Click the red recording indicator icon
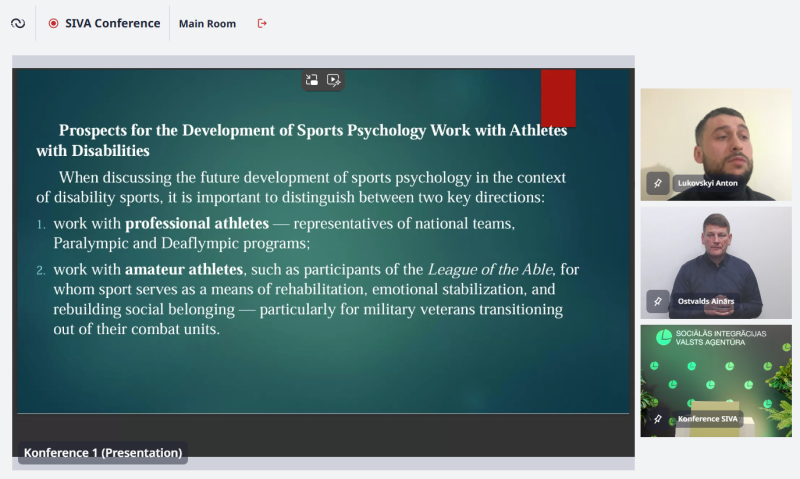This screenshot has width=800, height=479. [x=53, y=23]
